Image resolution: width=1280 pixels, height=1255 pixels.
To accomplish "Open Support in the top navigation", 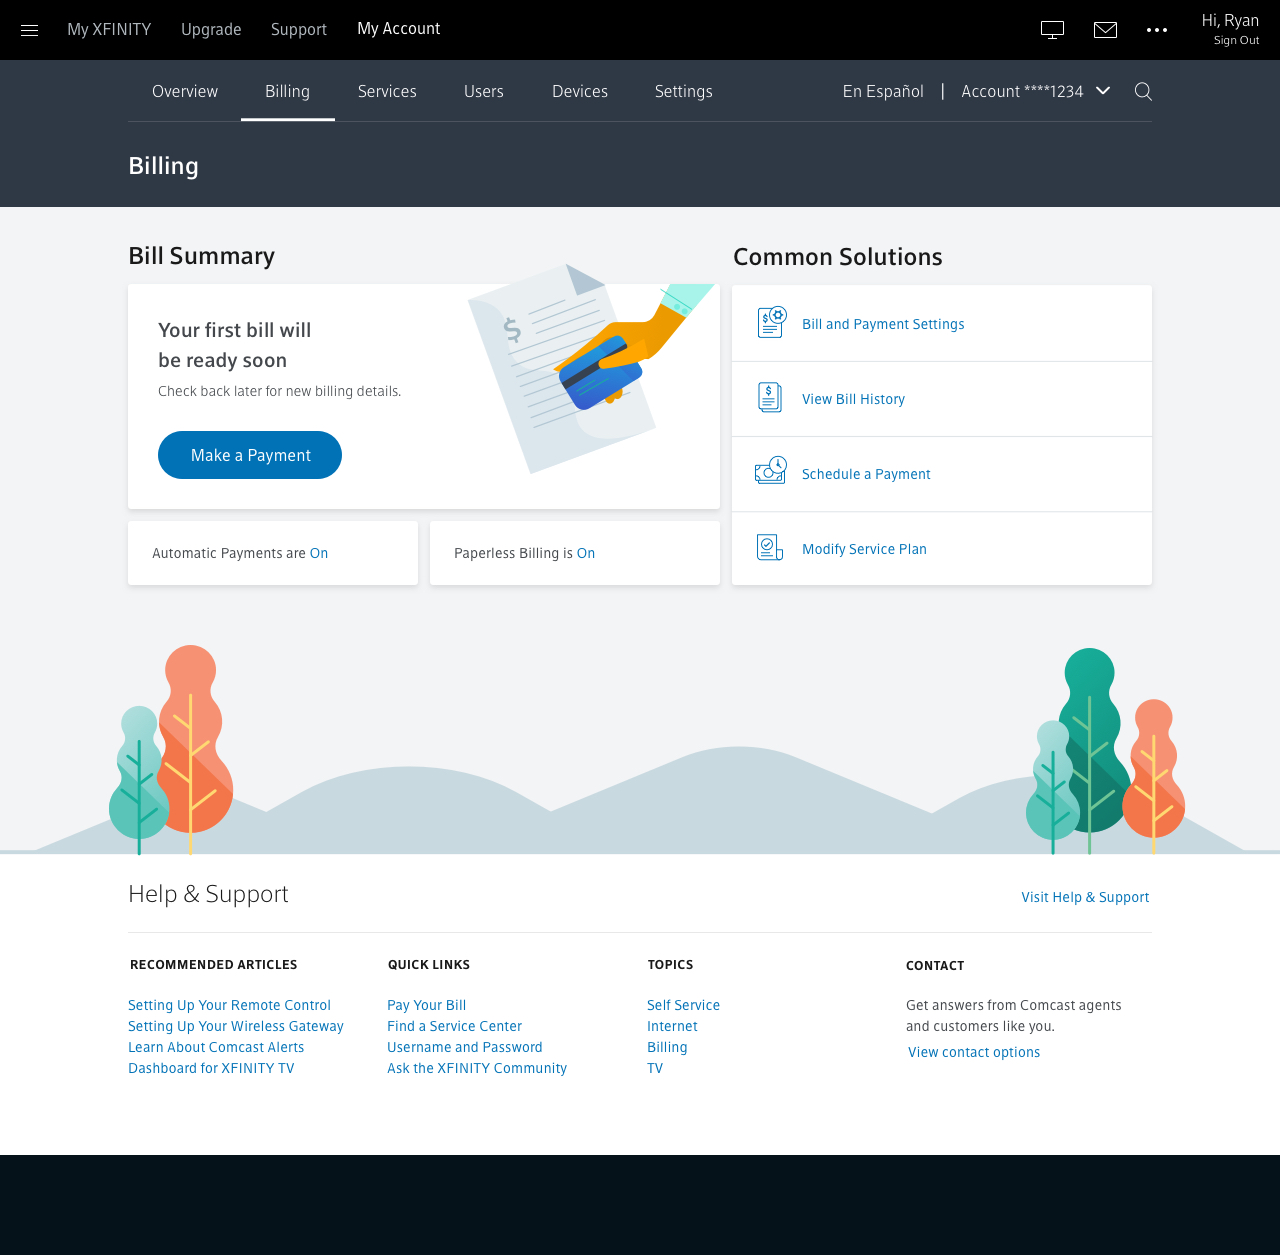I will point(299,29).
